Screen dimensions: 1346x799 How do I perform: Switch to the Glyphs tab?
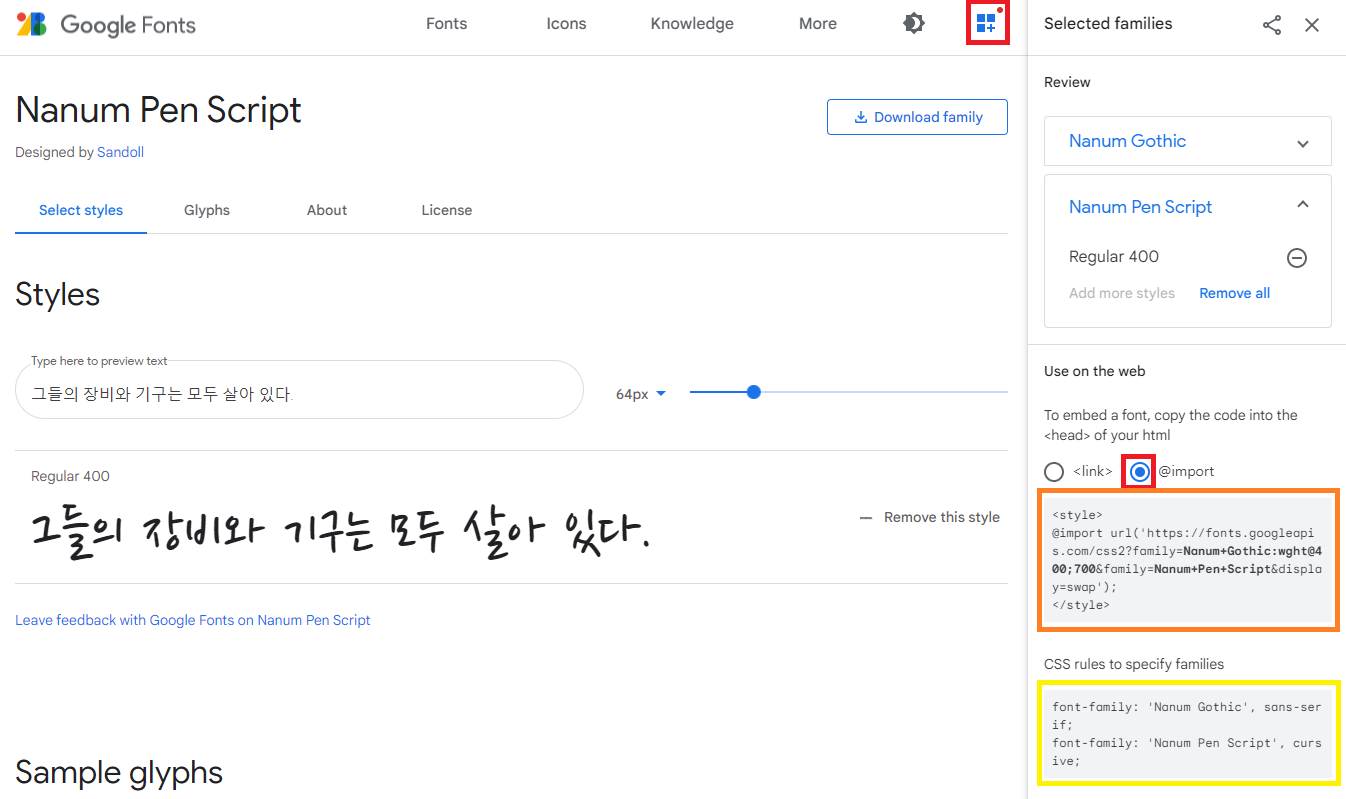[x=207, y=210]
